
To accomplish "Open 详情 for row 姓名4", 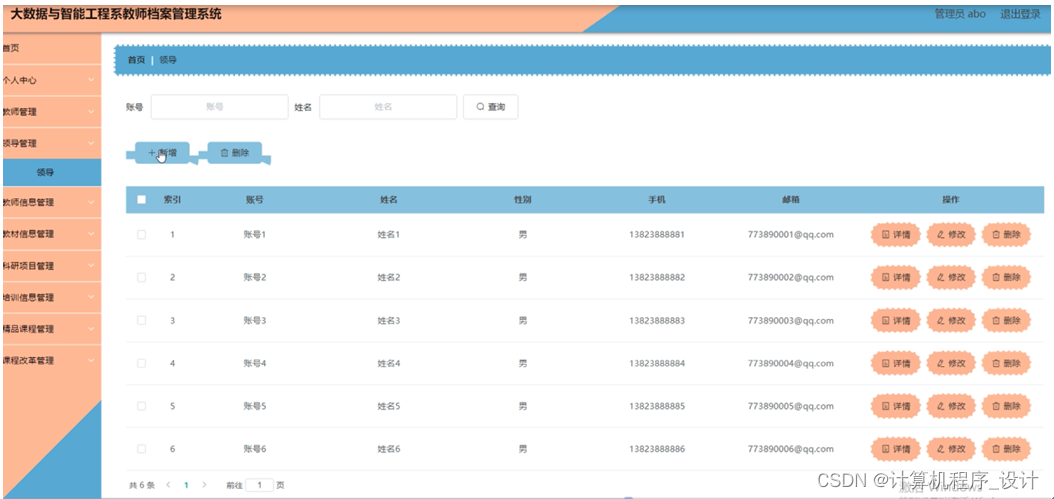I will pos(895,363).
